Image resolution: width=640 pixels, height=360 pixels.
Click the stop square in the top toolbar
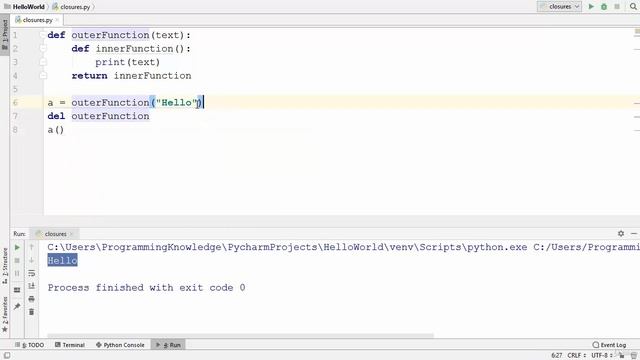pyautogui.click(x=617, y=7)
